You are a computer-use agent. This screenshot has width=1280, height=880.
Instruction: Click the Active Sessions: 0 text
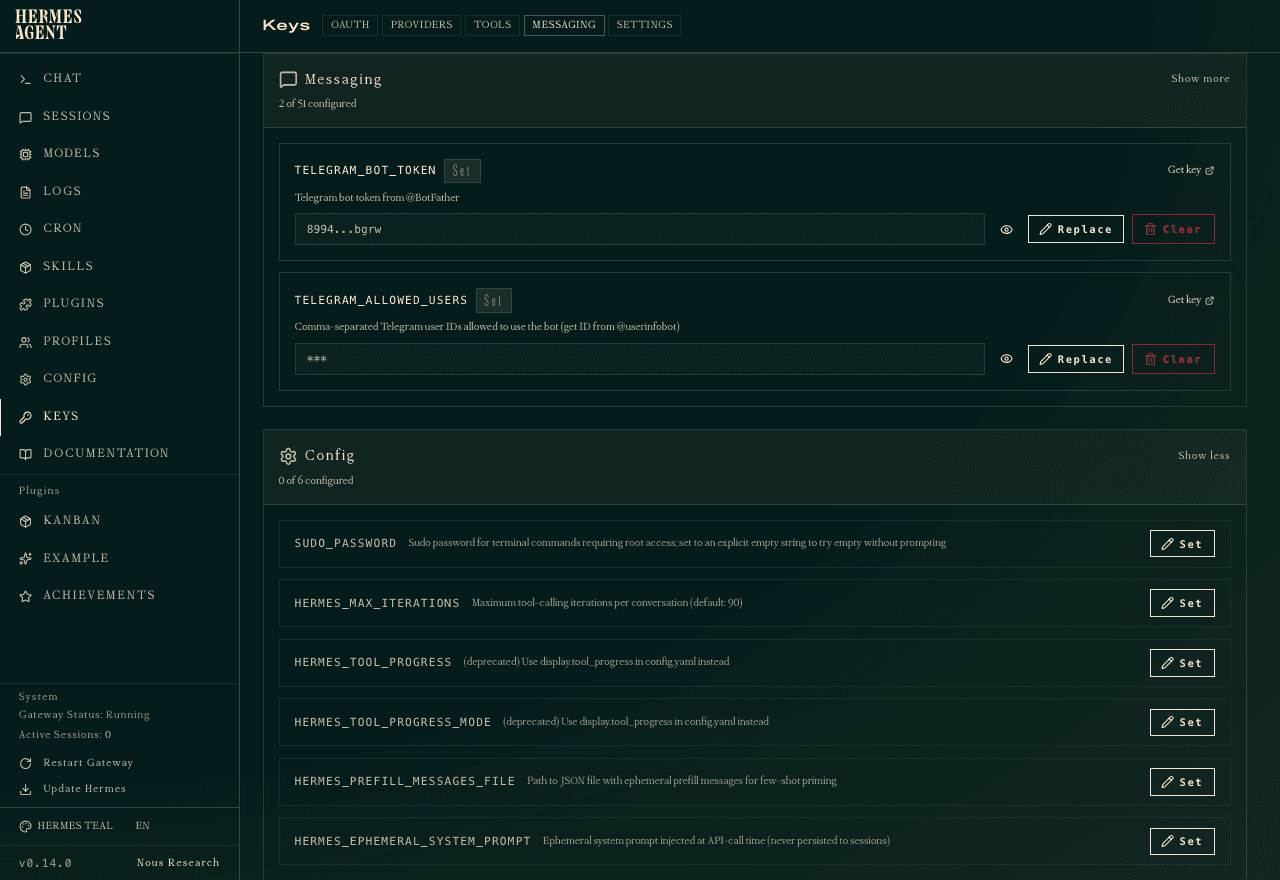(x=65, y=735)
